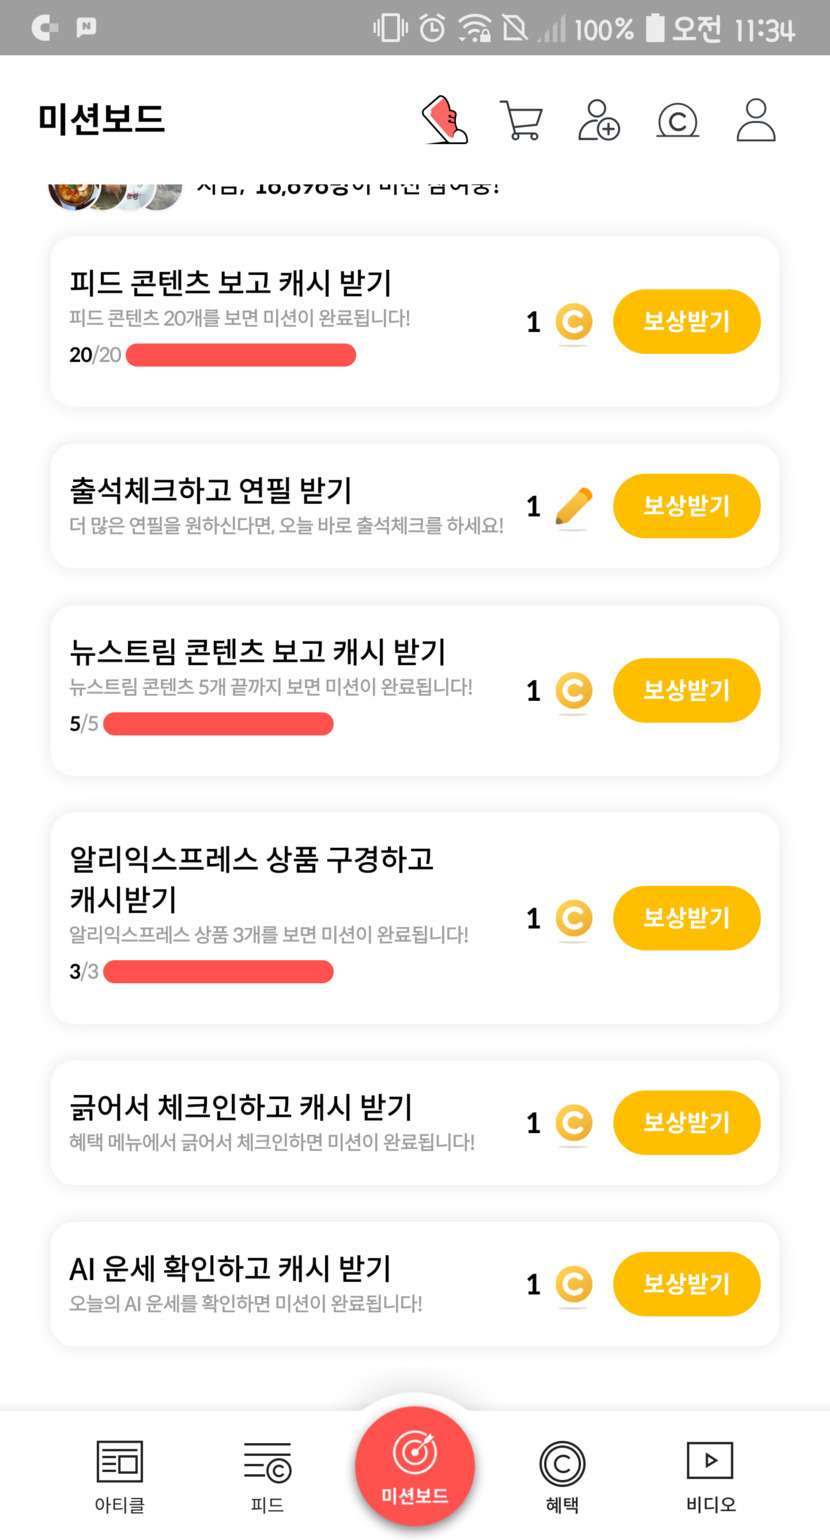Claim reward for 뉴스트림 콘텐츠 mission
The image size is (830, 1540).
[x=686, y=690]
